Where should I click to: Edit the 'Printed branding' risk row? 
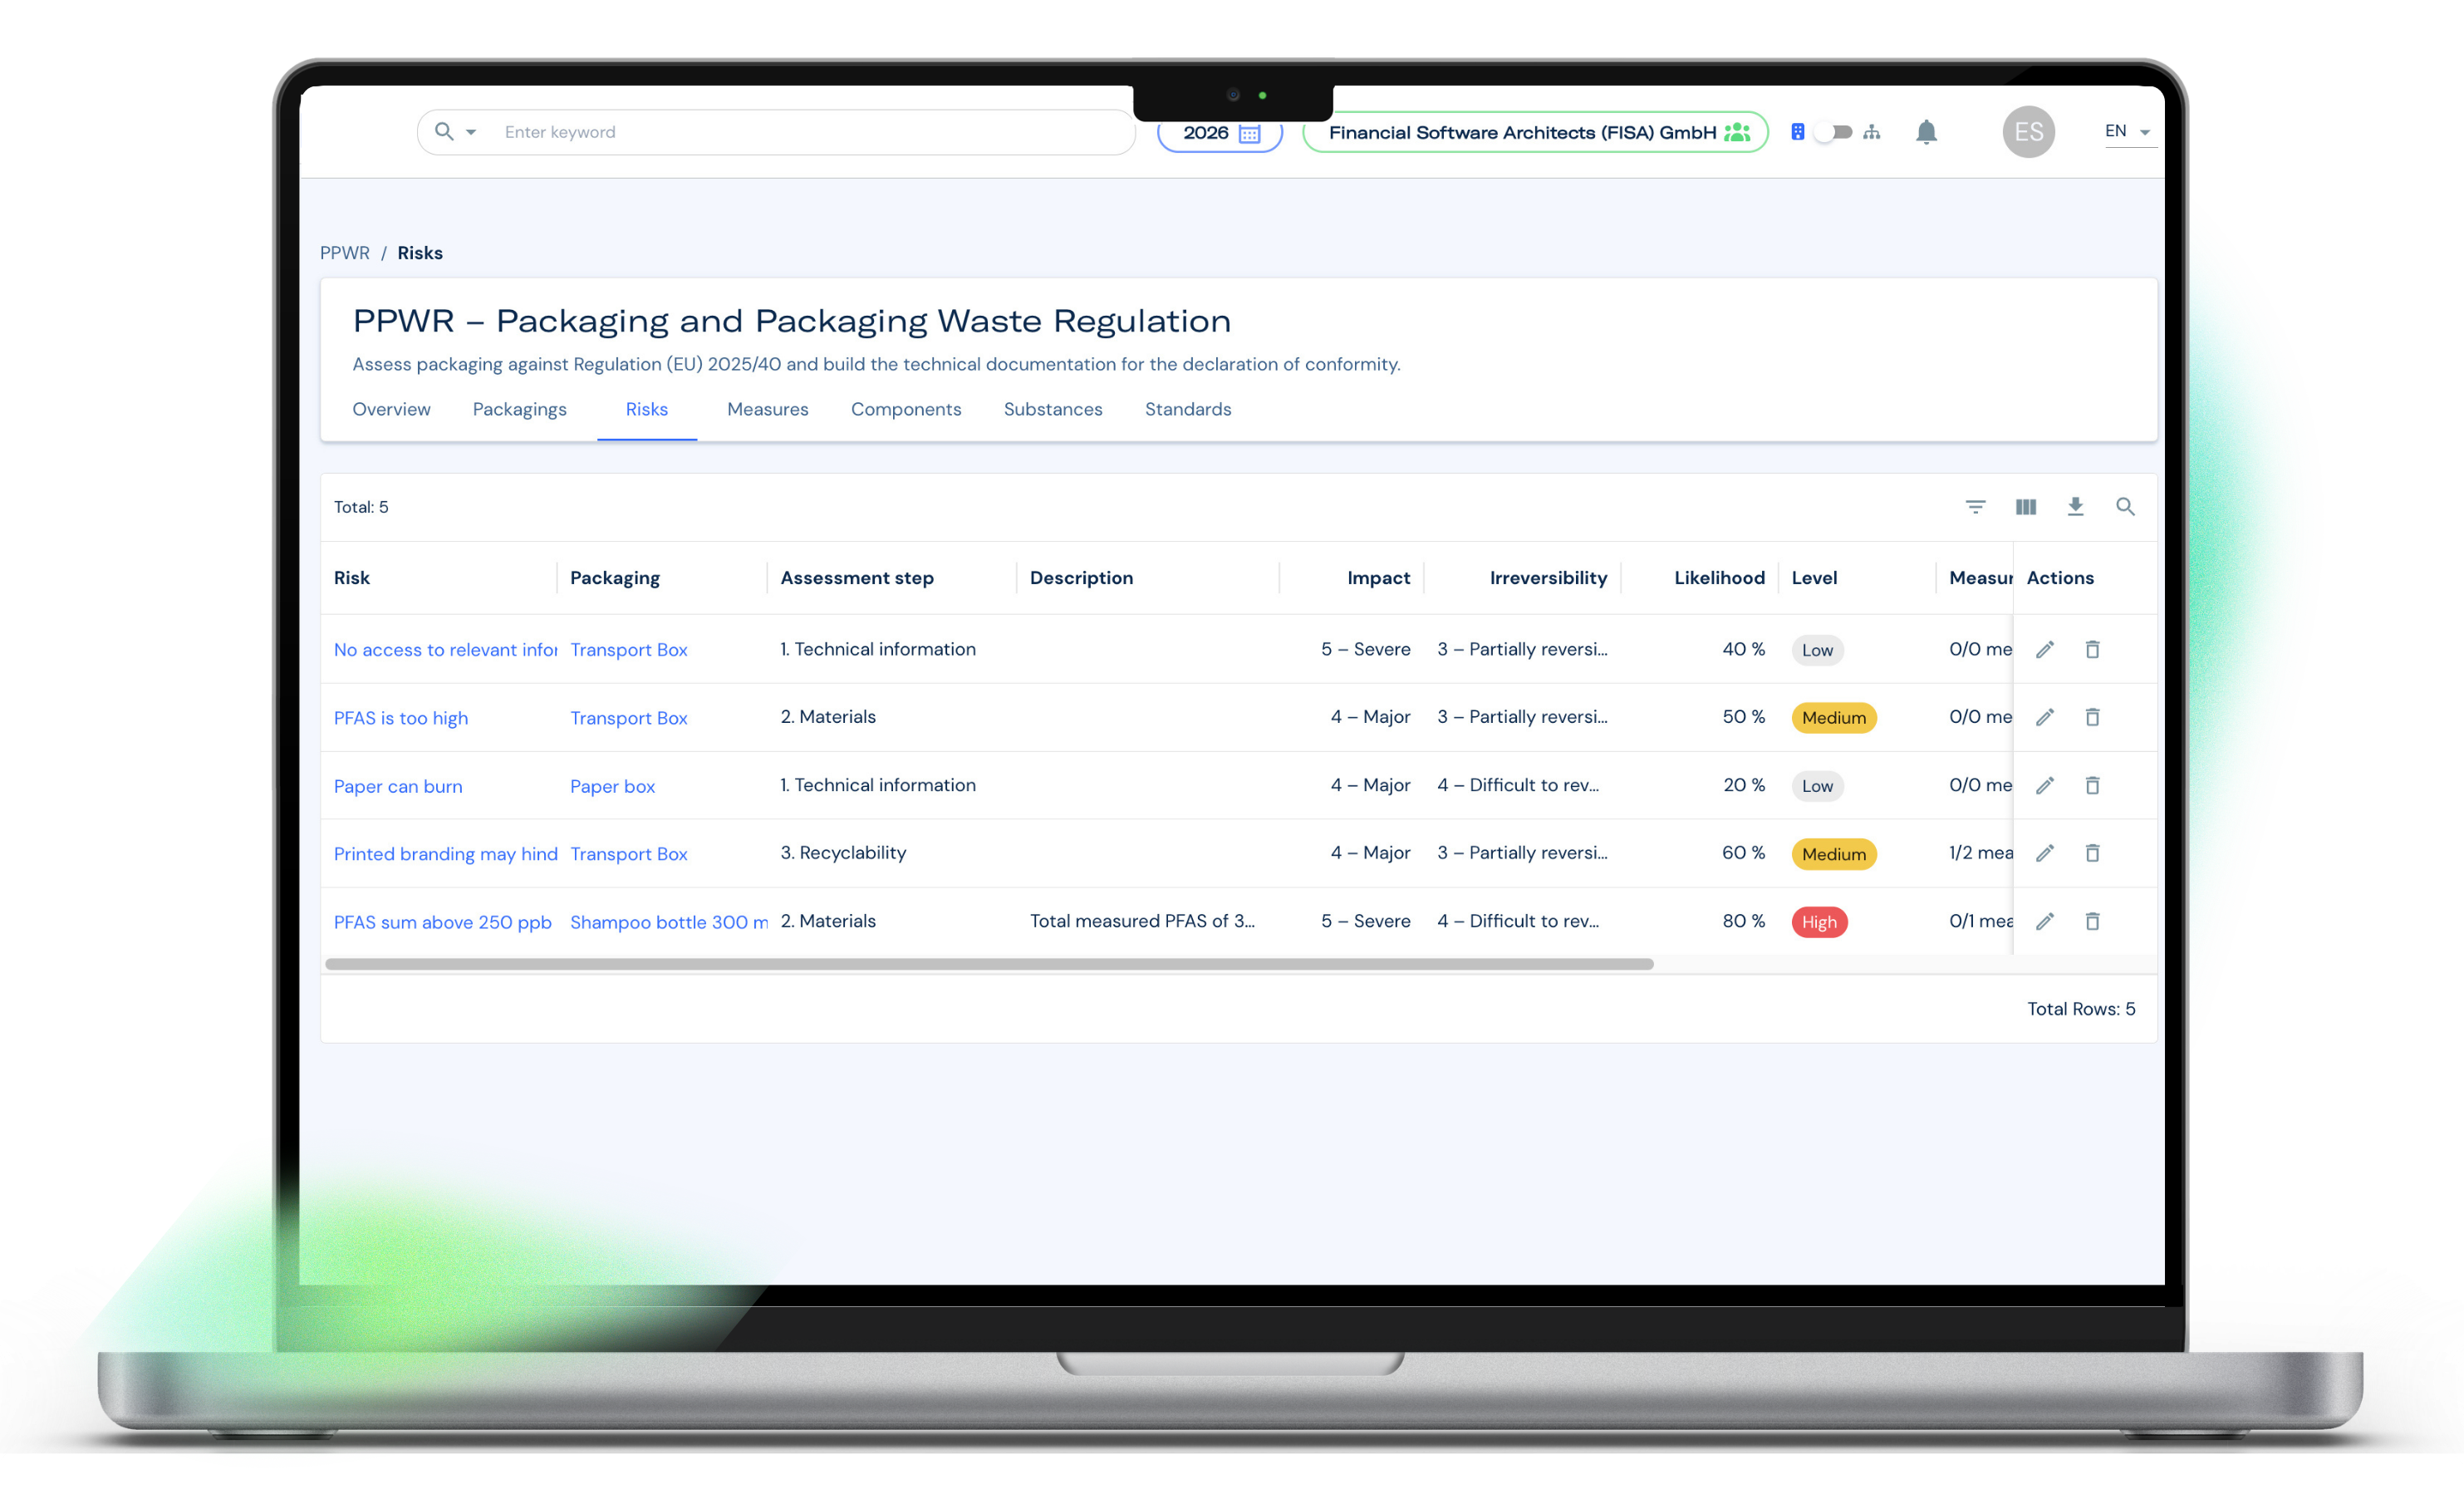(2045, 853)
